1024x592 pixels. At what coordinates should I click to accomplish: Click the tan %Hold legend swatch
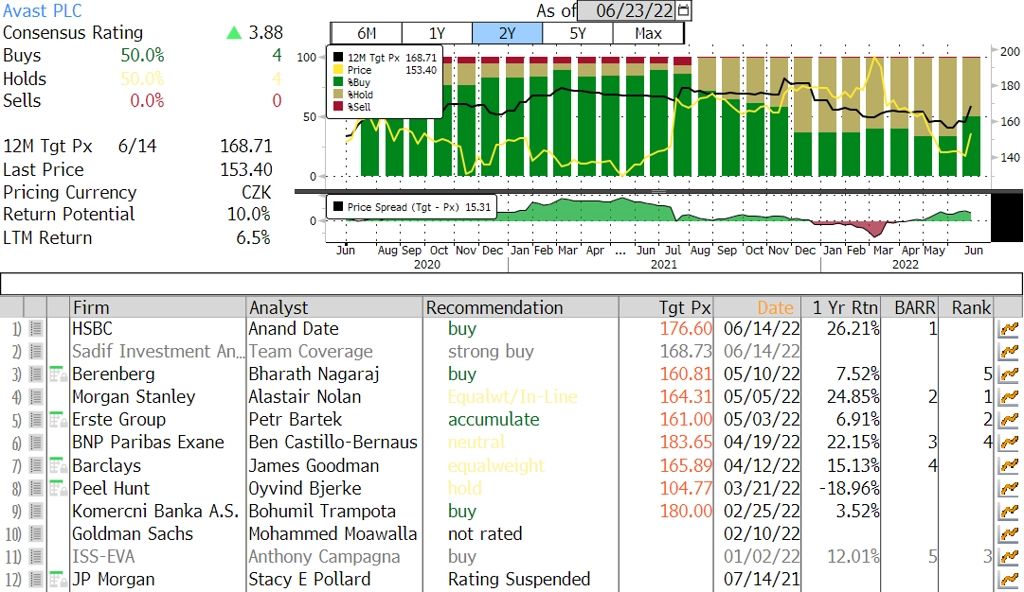point(338,95)
